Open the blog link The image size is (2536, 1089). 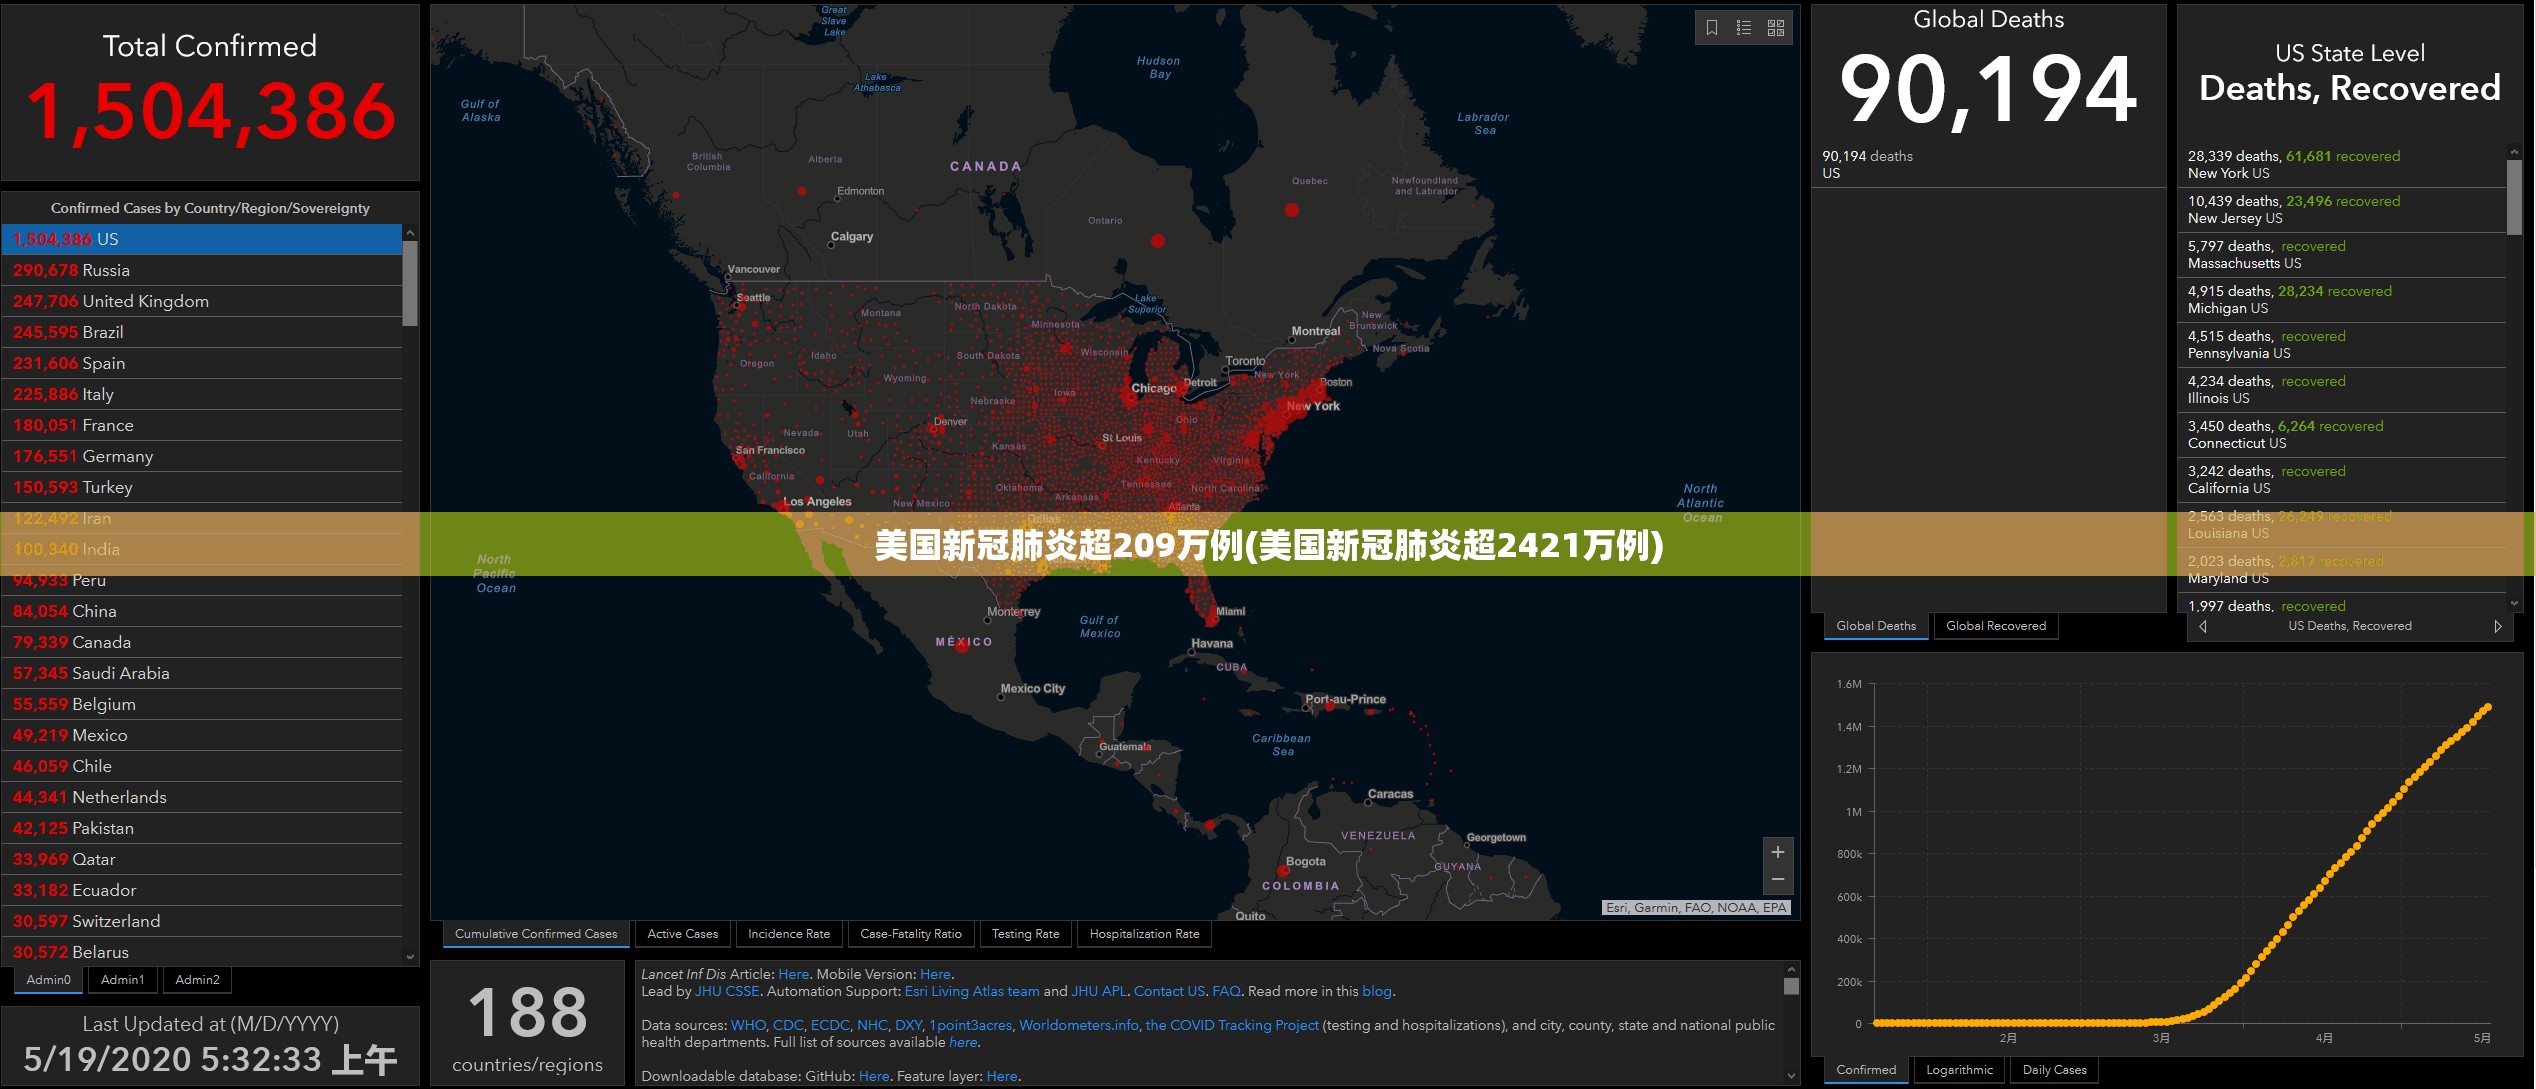(x=1377, y=992)
